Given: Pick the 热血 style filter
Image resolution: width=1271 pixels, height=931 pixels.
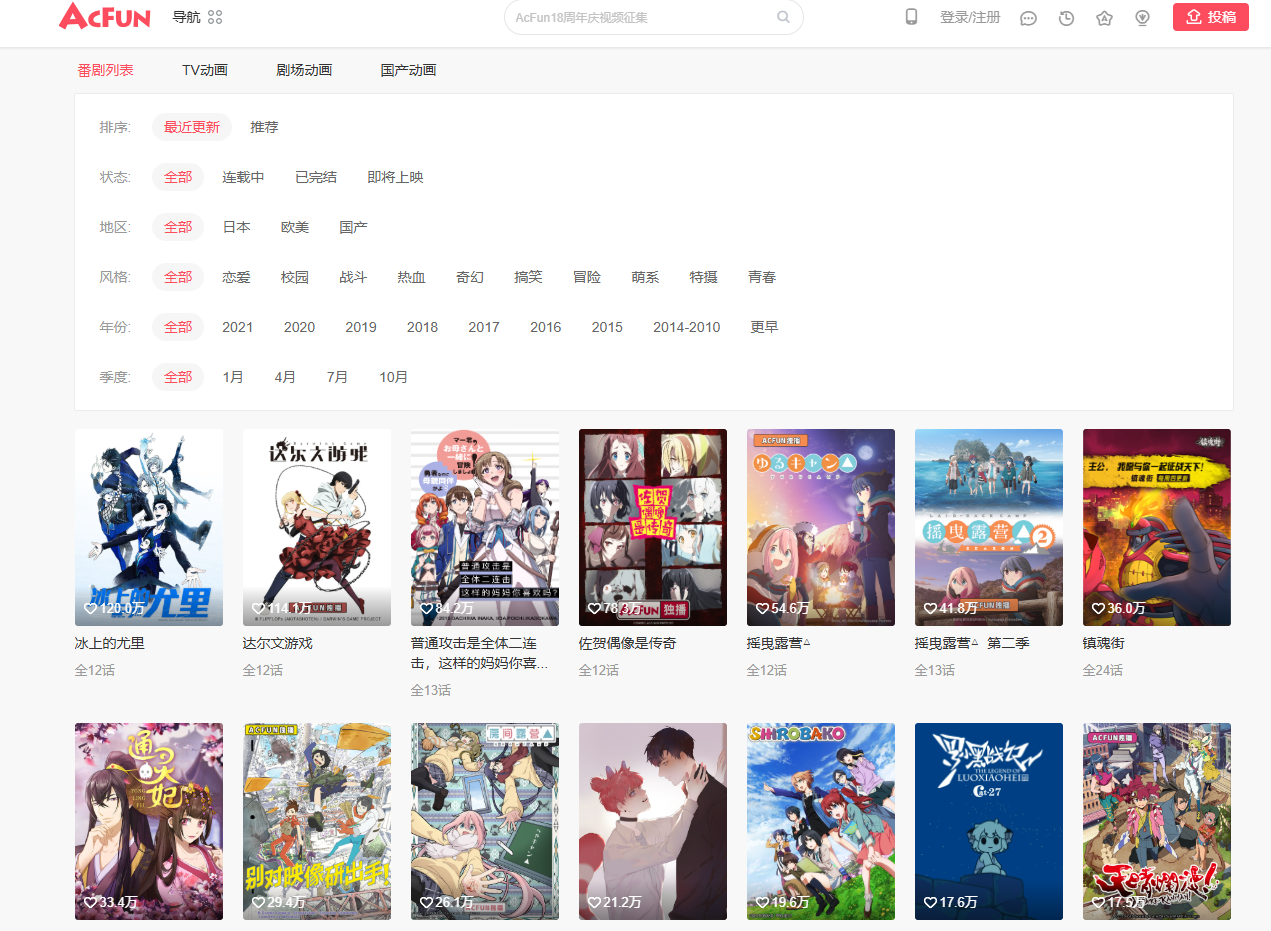Looking at the screenshot, I should (x=411, y=277).
